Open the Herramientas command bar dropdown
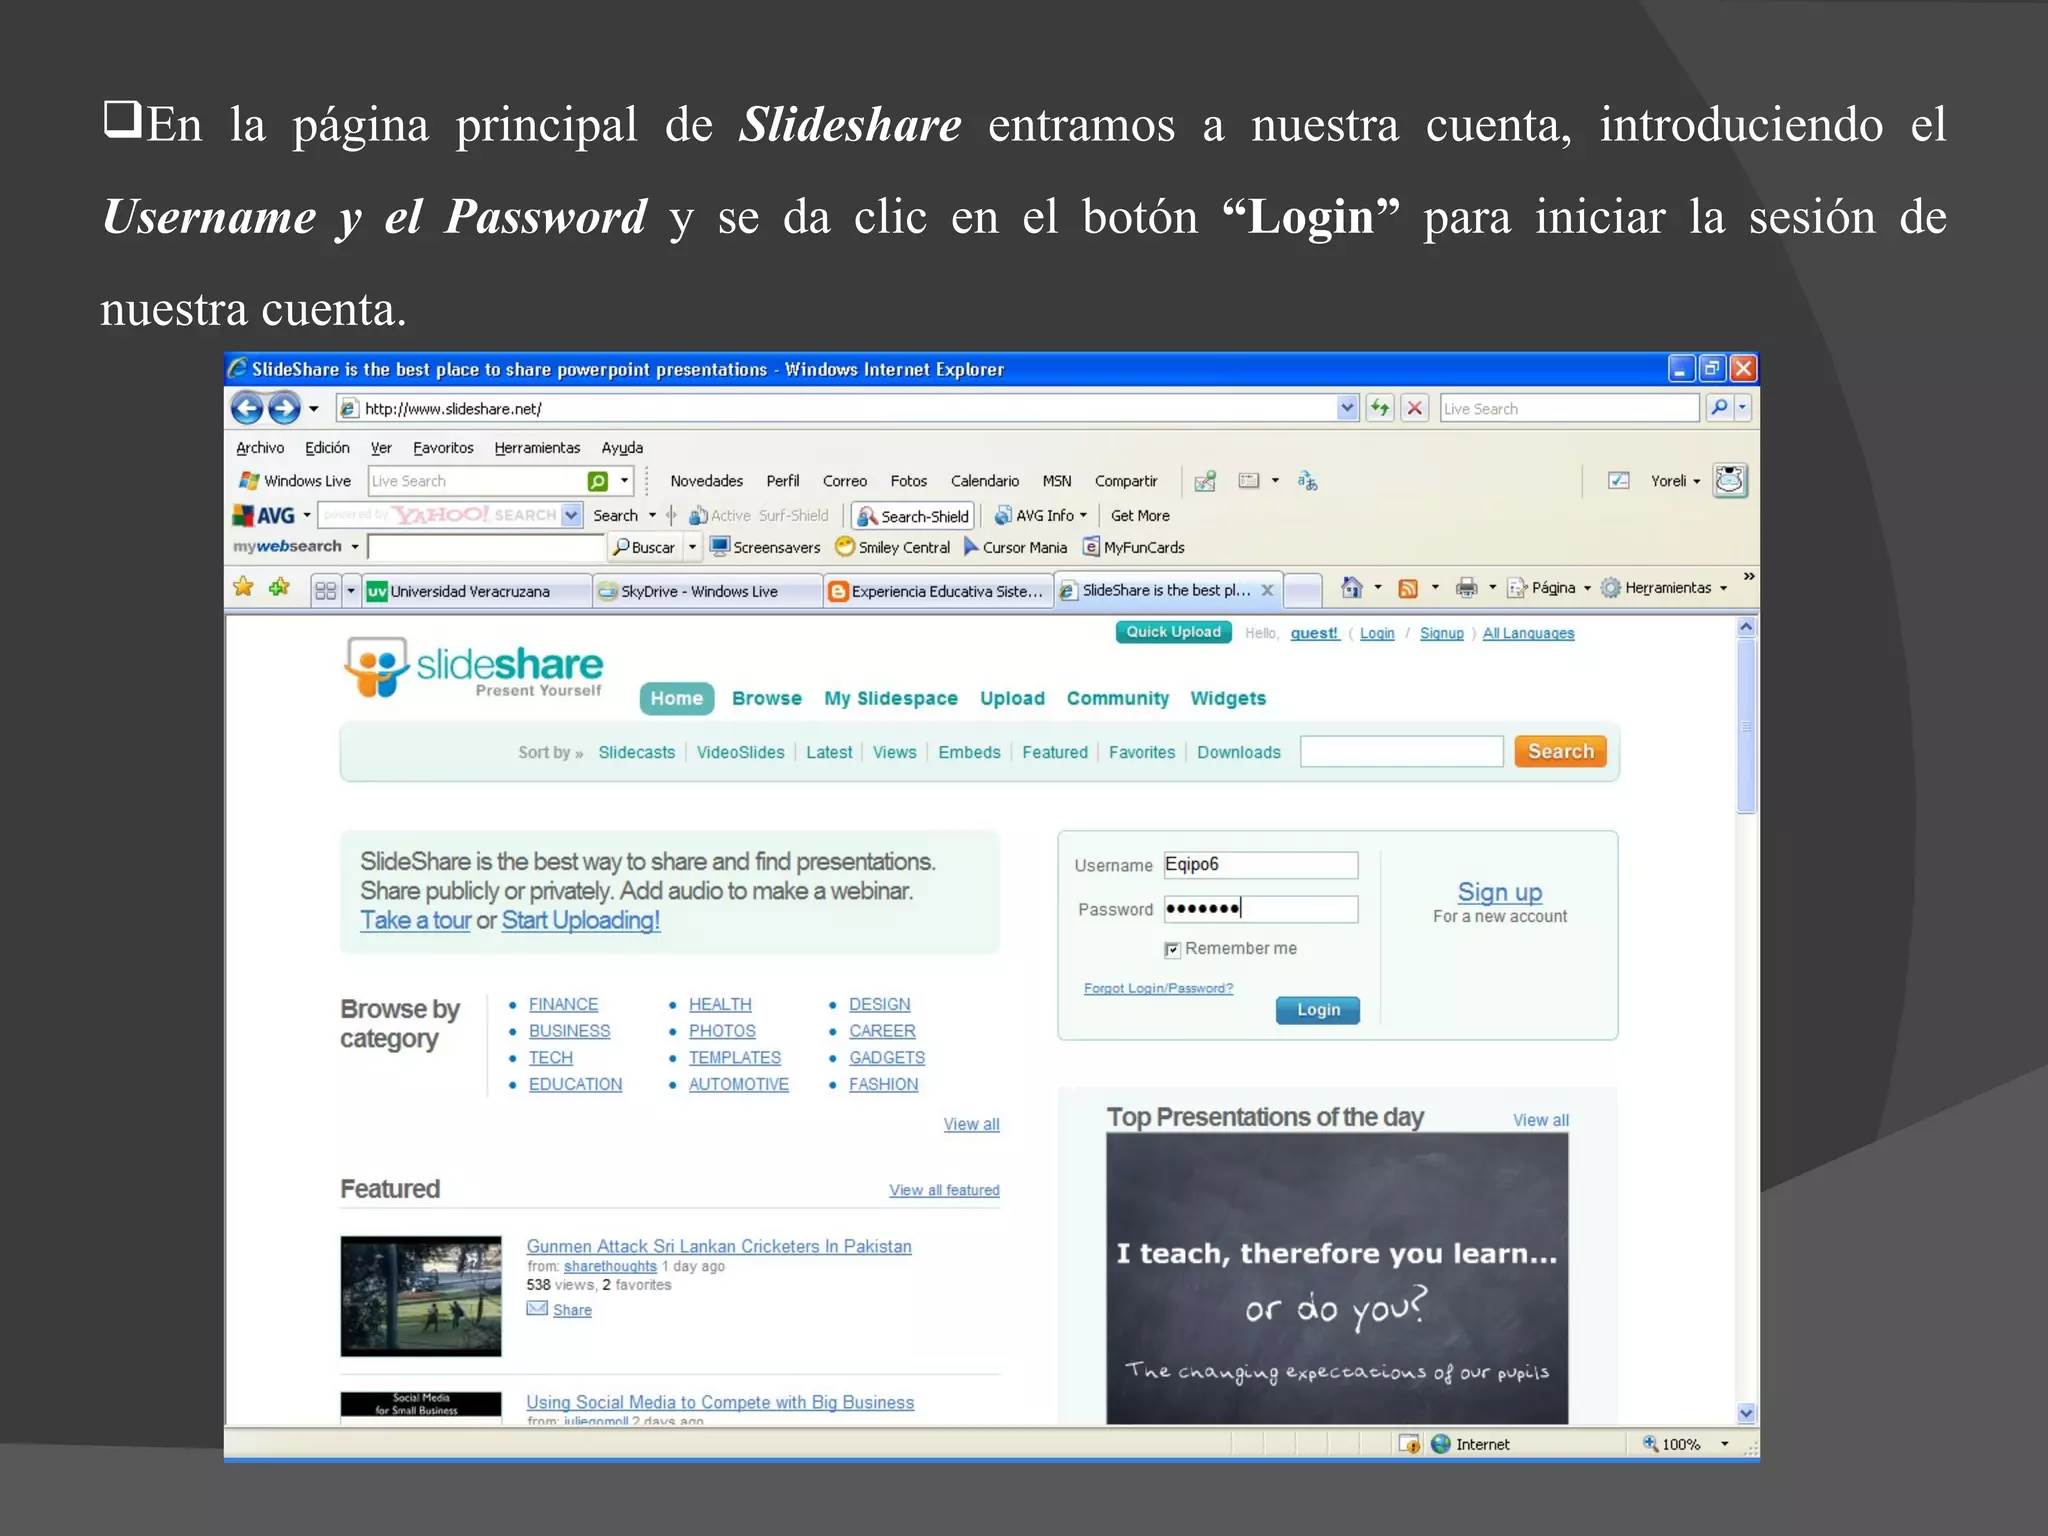Screen dimensions: 2048x1536 (1723, 588)
